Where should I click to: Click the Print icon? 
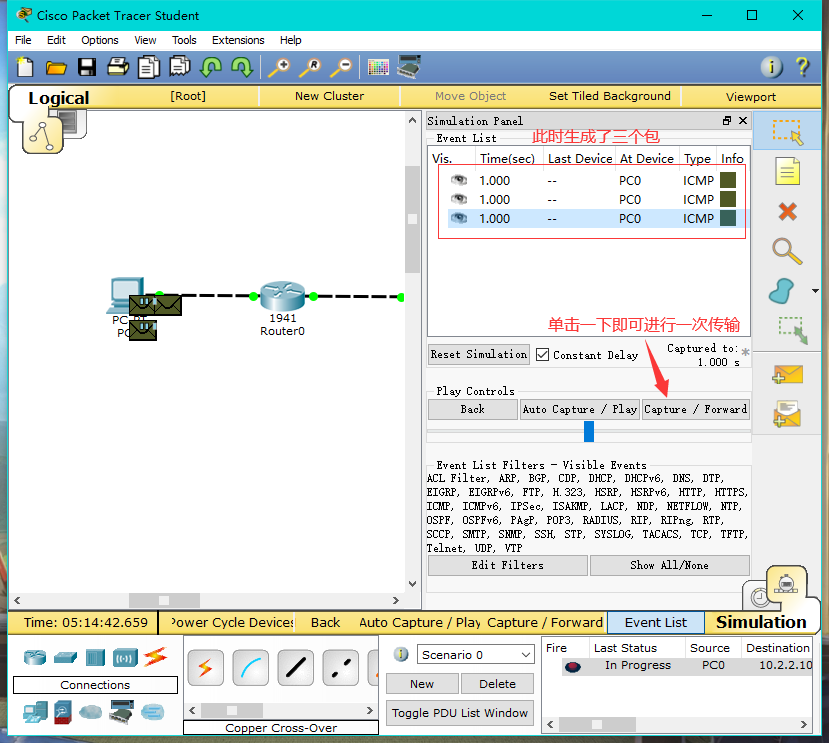pyautogui.click(x=118, y=67)
